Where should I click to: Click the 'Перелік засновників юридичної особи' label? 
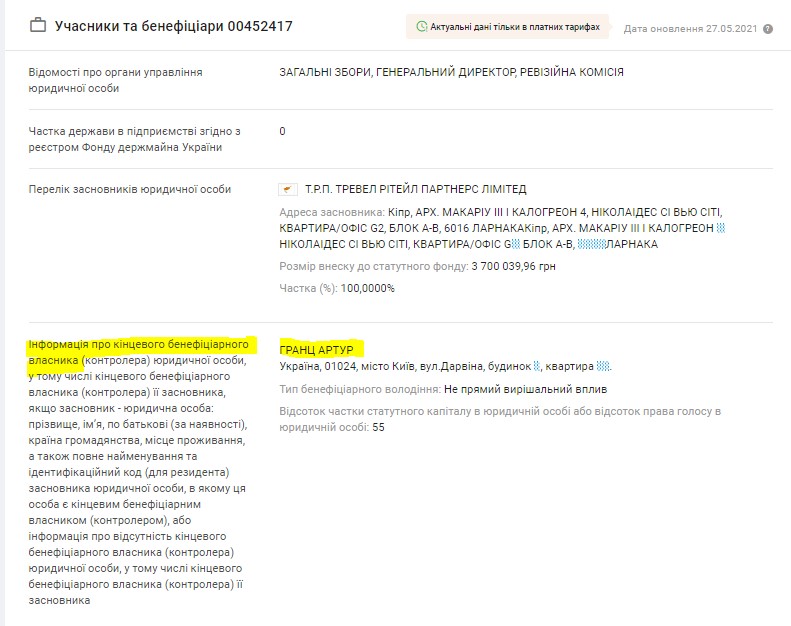(130, 190)
